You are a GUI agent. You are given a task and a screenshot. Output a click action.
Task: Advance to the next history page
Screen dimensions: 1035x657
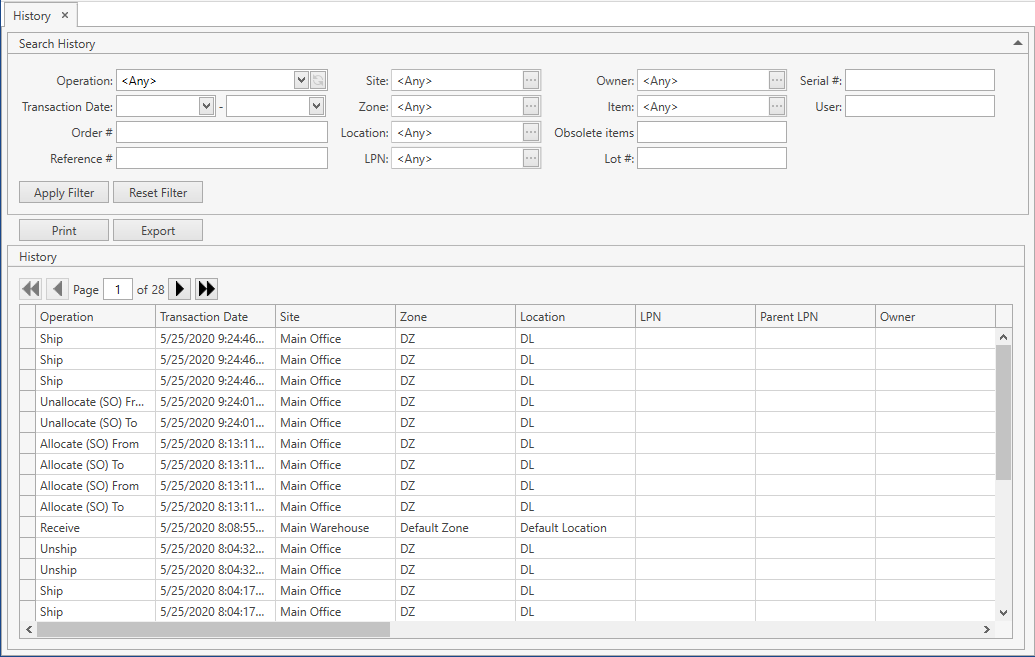[180, 289]
